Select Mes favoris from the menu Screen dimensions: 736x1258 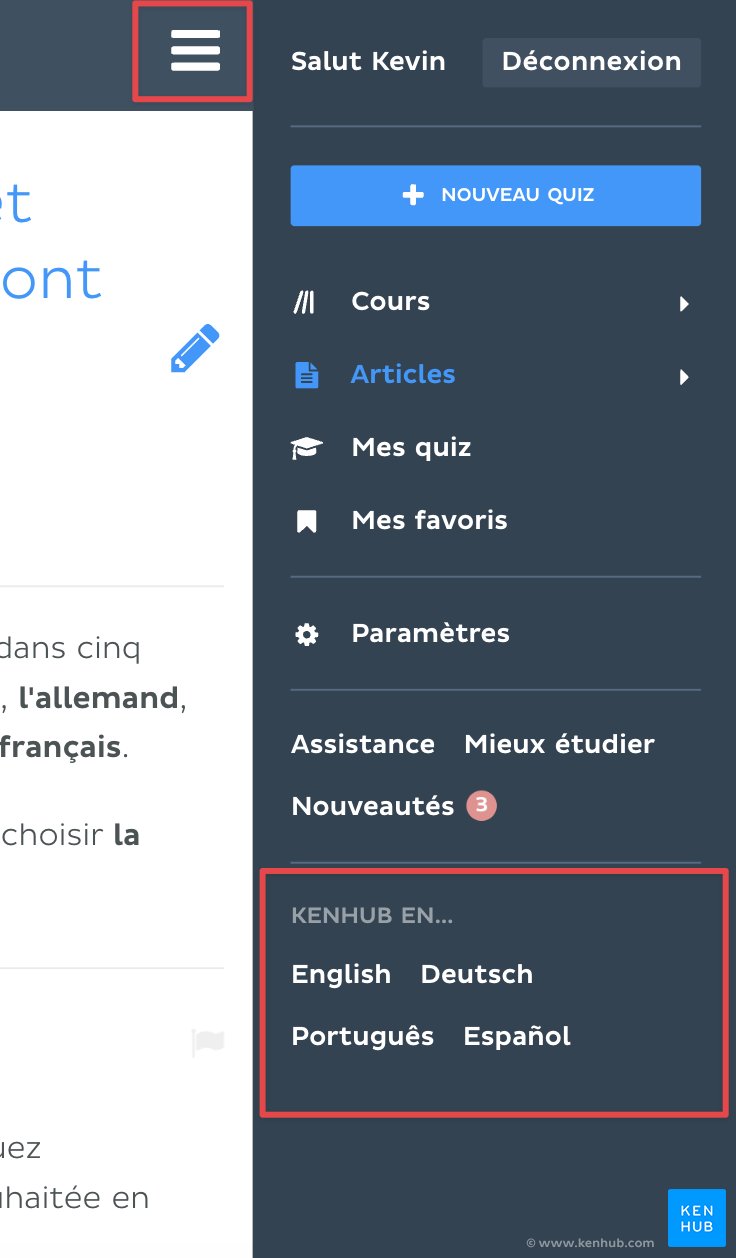tap(428, 519)
